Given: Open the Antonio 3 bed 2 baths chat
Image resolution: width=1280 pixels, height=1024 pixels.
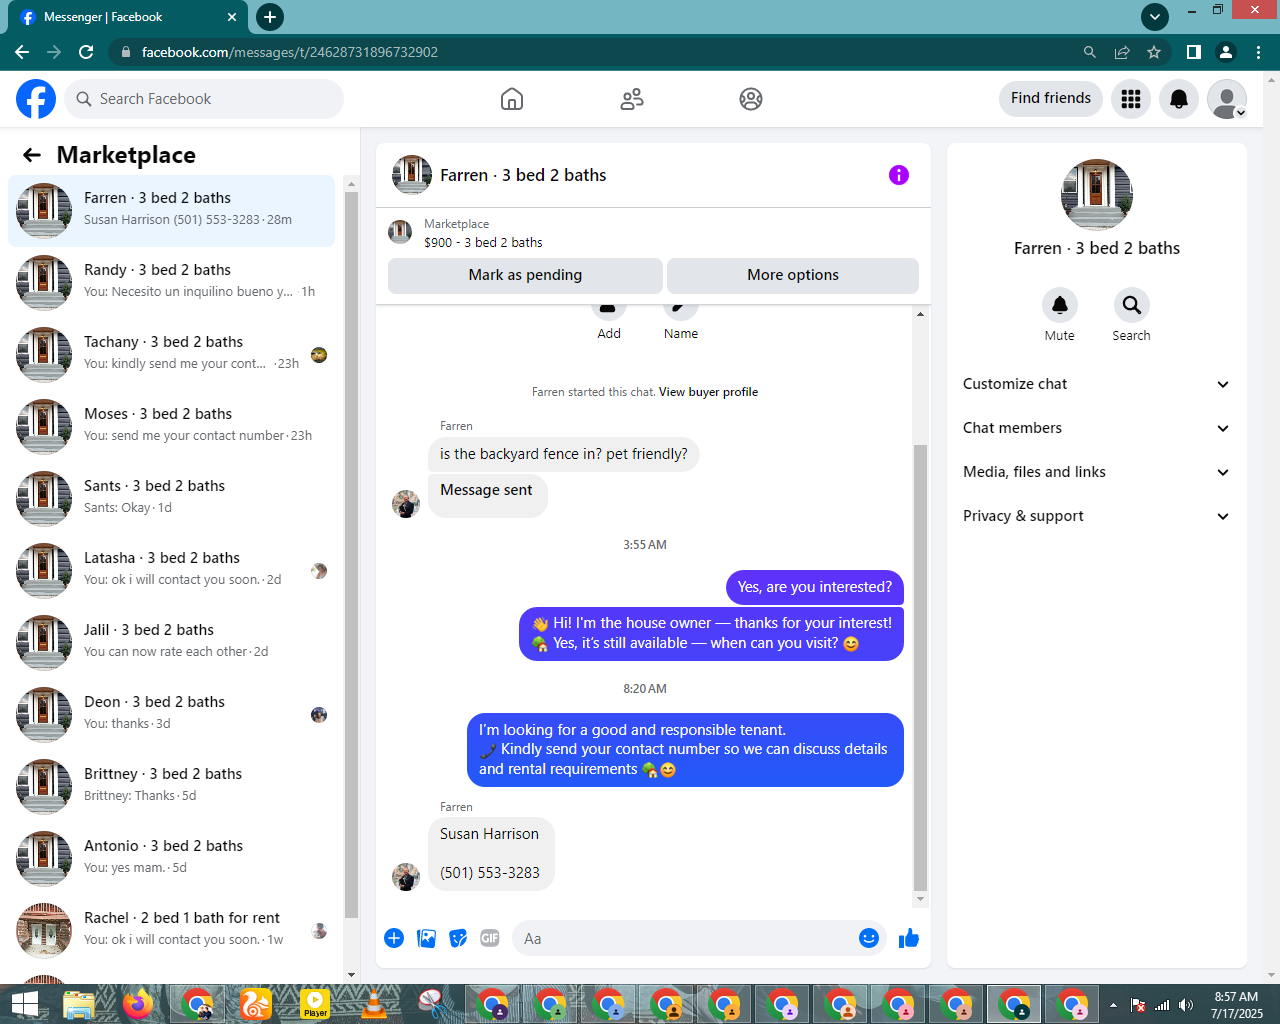Looking at the screenshot, I should click(x=172, y=859).
